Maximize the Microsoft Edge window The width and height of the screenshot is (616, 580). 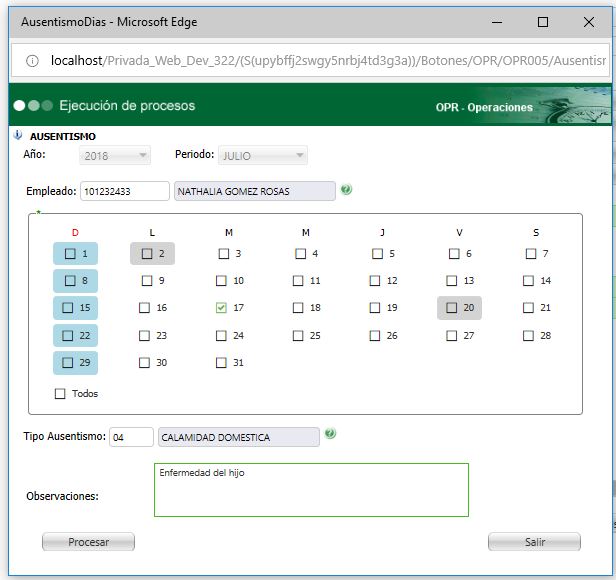[x=543, y=22]
